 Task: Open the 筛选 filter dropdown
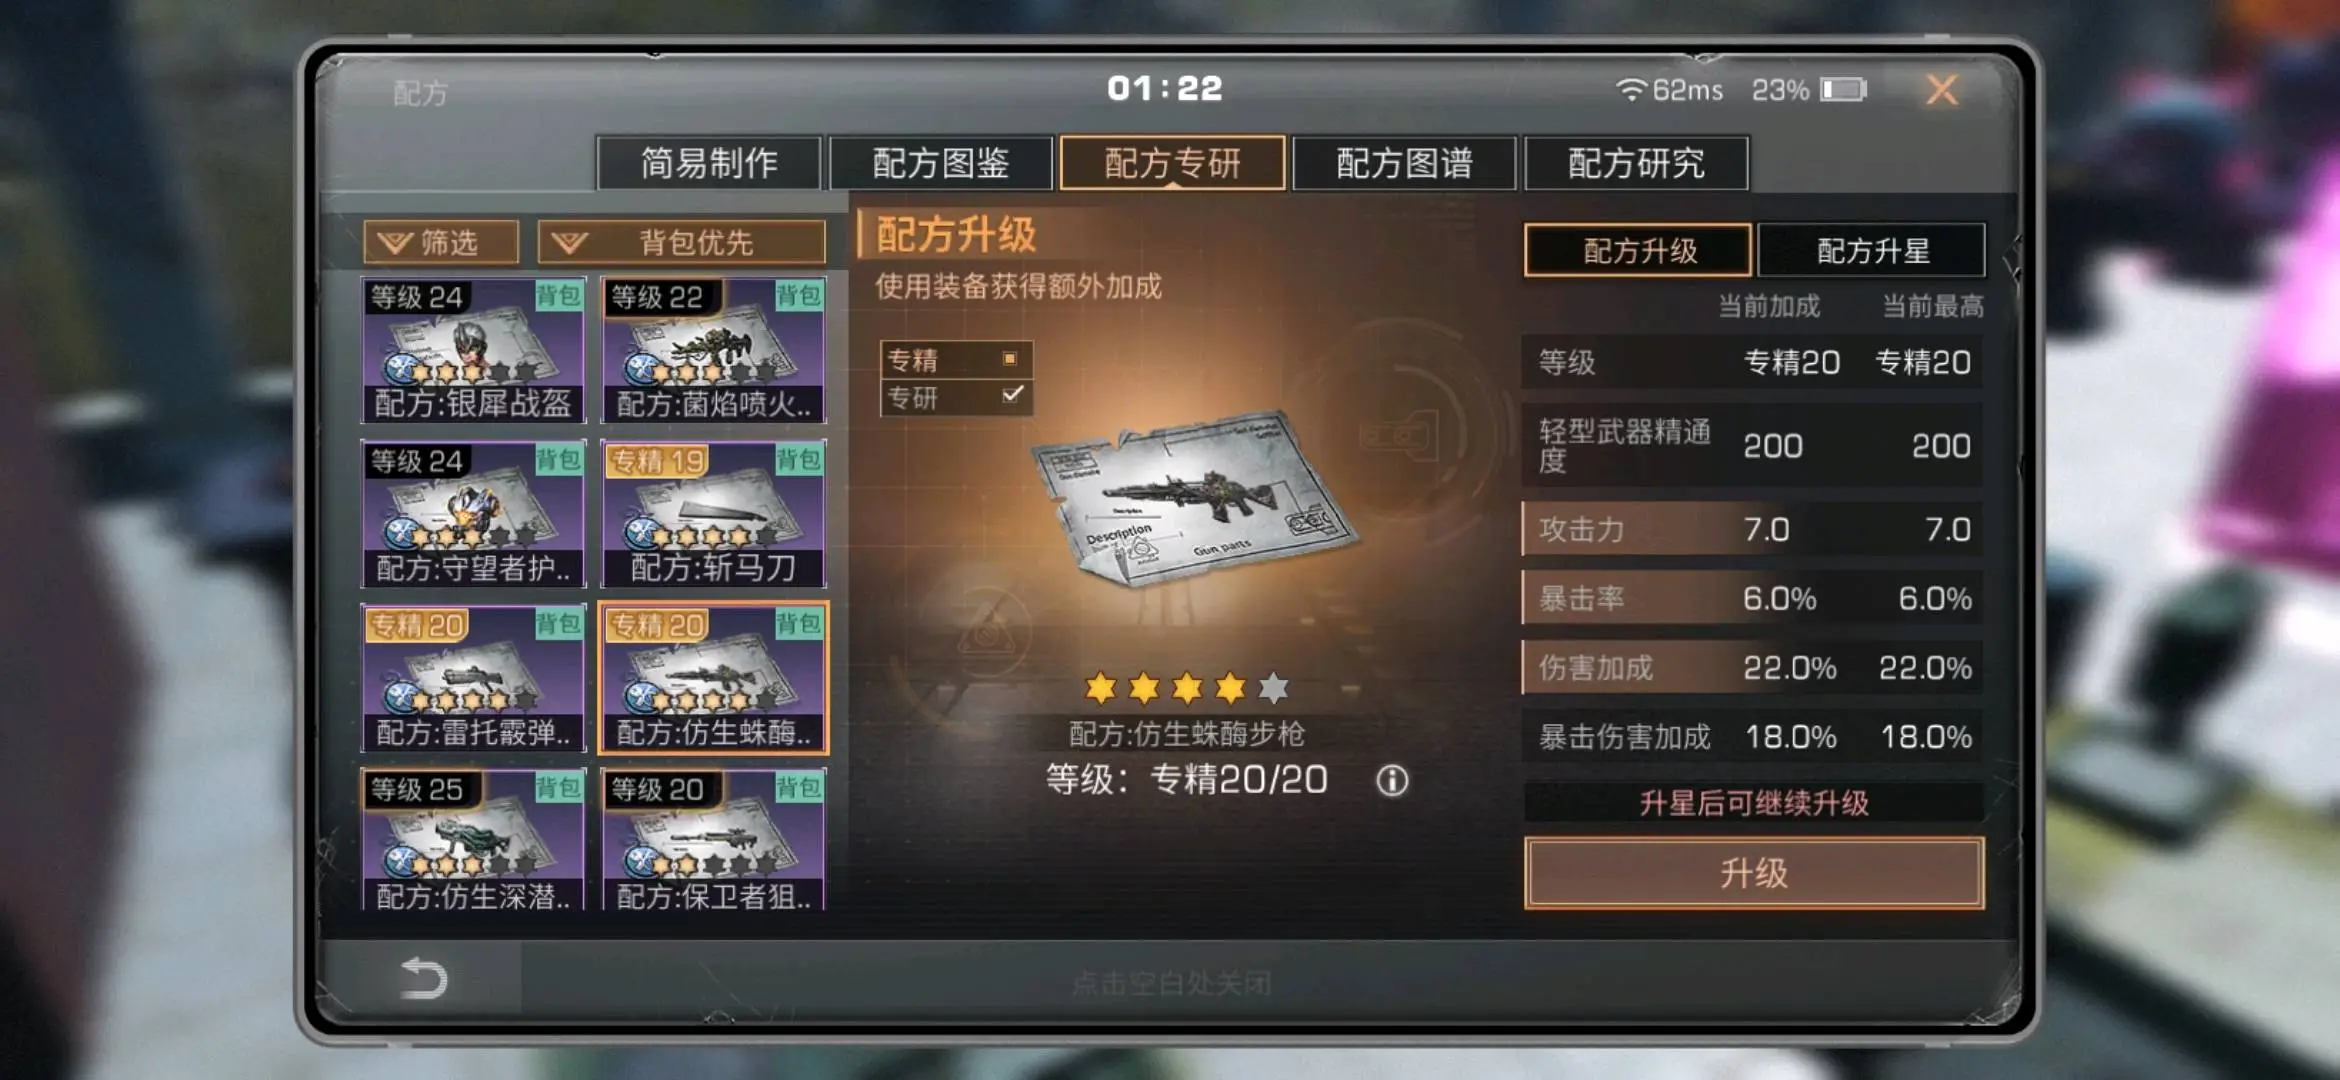441,242
